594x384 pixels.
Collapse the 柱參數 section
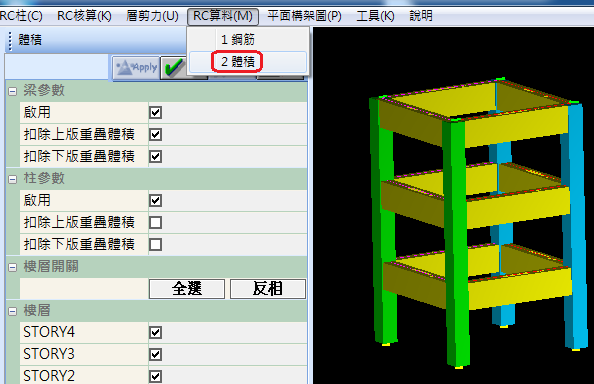13,179
